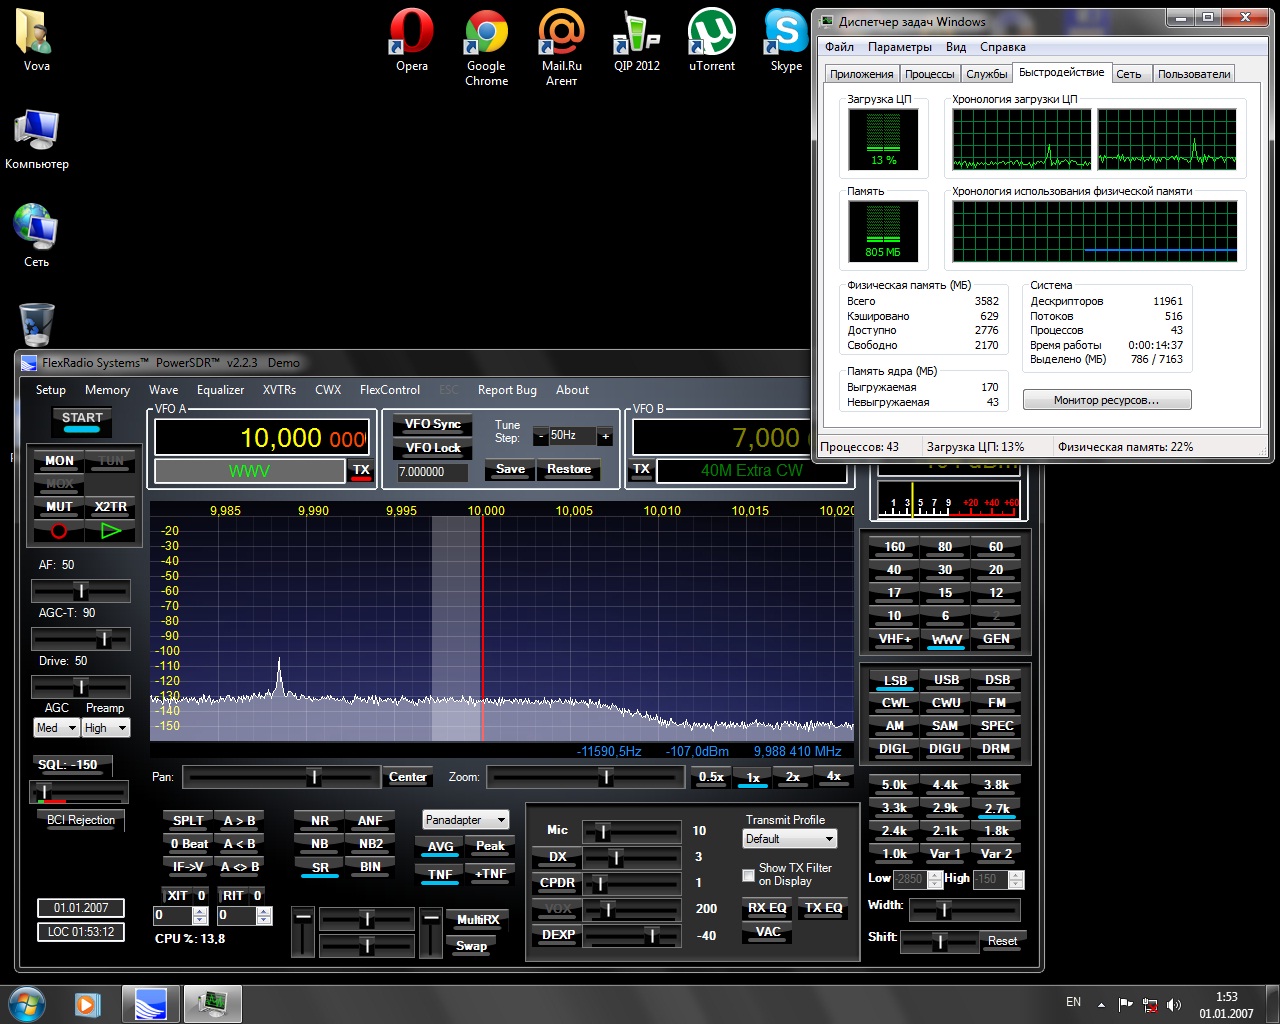Open the FlexControl menu
Image resolution: width=1280 pixels, height=1024 pixels.
(390, 390)
